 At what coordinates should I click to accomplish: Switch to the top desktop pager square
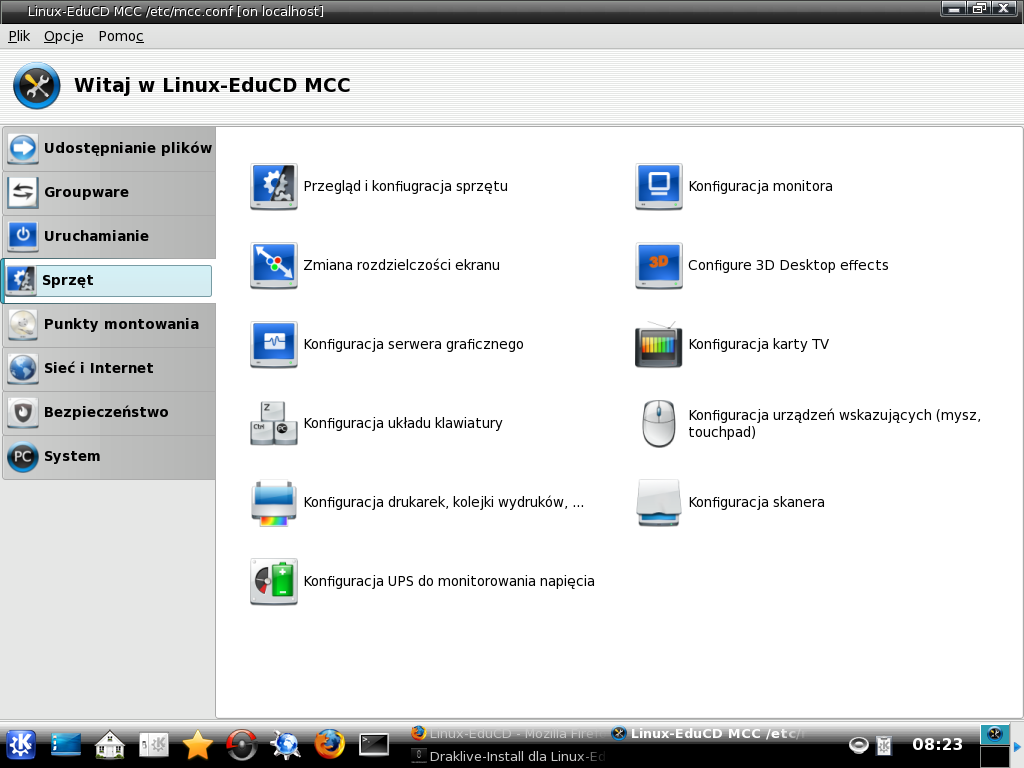point(995,734)
